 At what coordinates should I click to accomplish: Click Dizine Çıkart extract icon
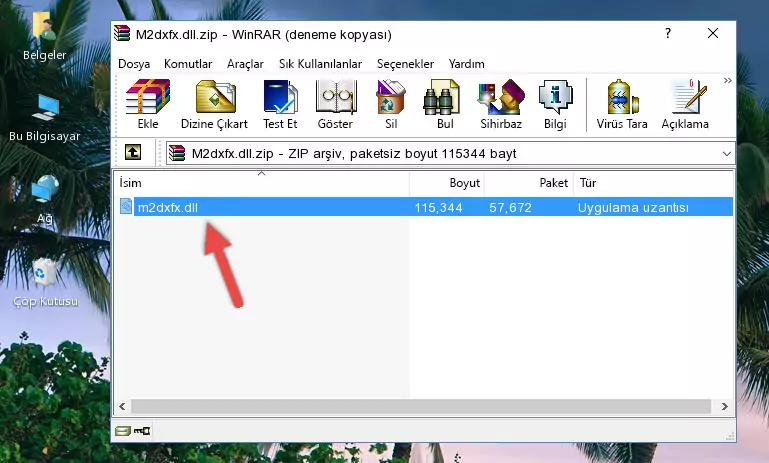click(214, 104)
